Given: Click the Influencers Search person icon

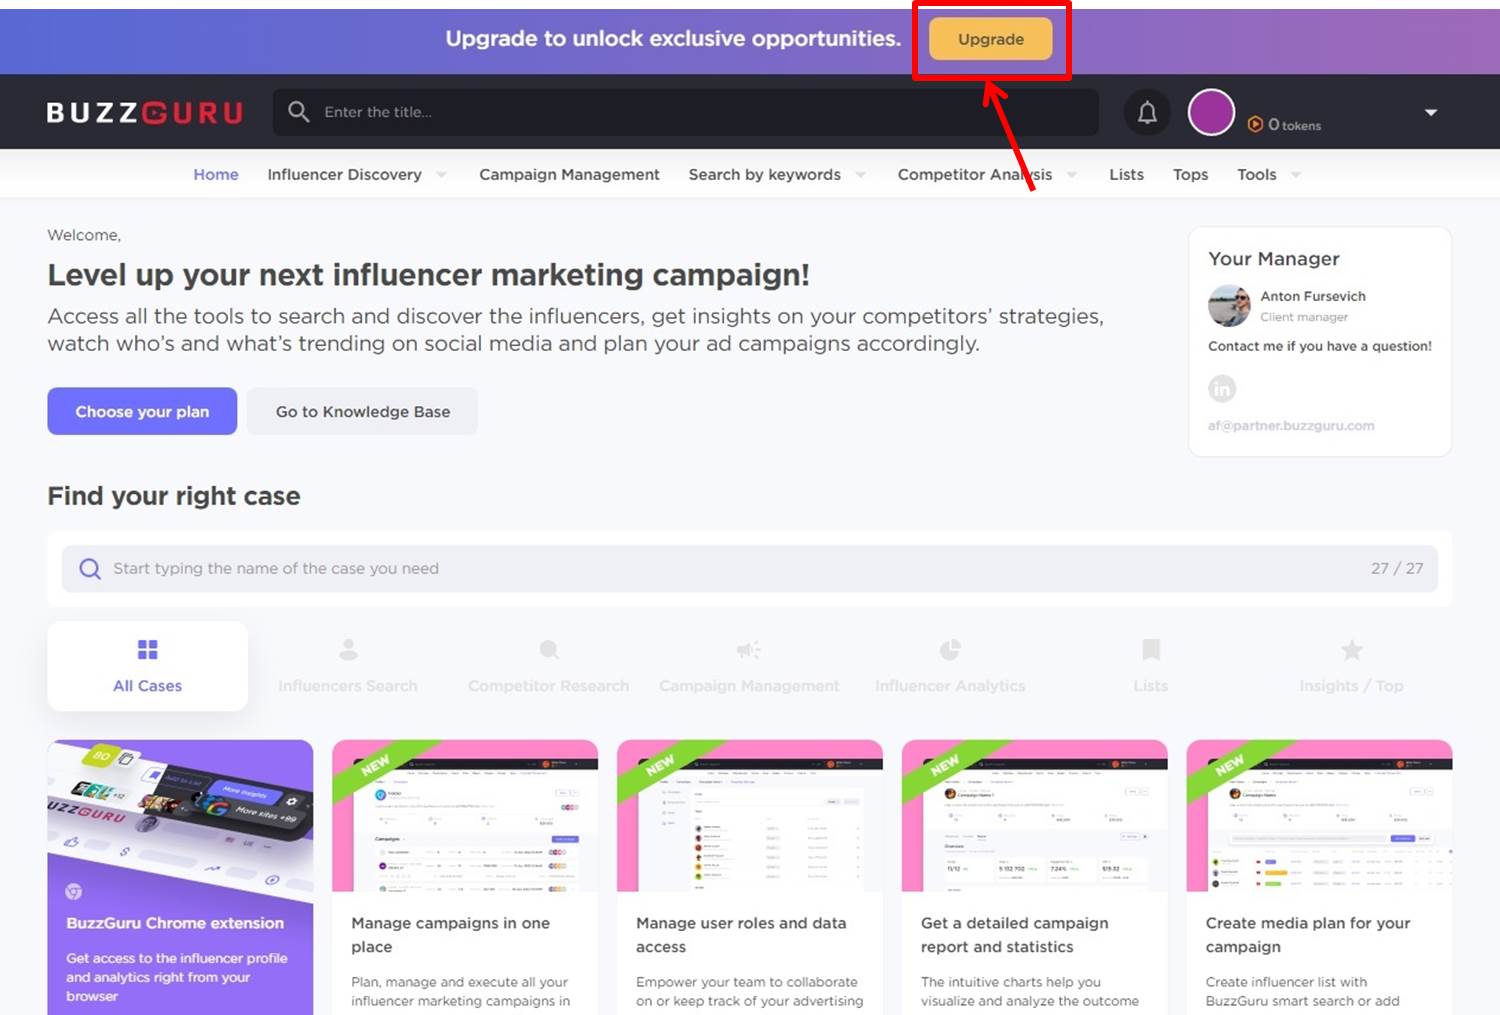Looking at the screenshot, I should click(x=348, y=650).
